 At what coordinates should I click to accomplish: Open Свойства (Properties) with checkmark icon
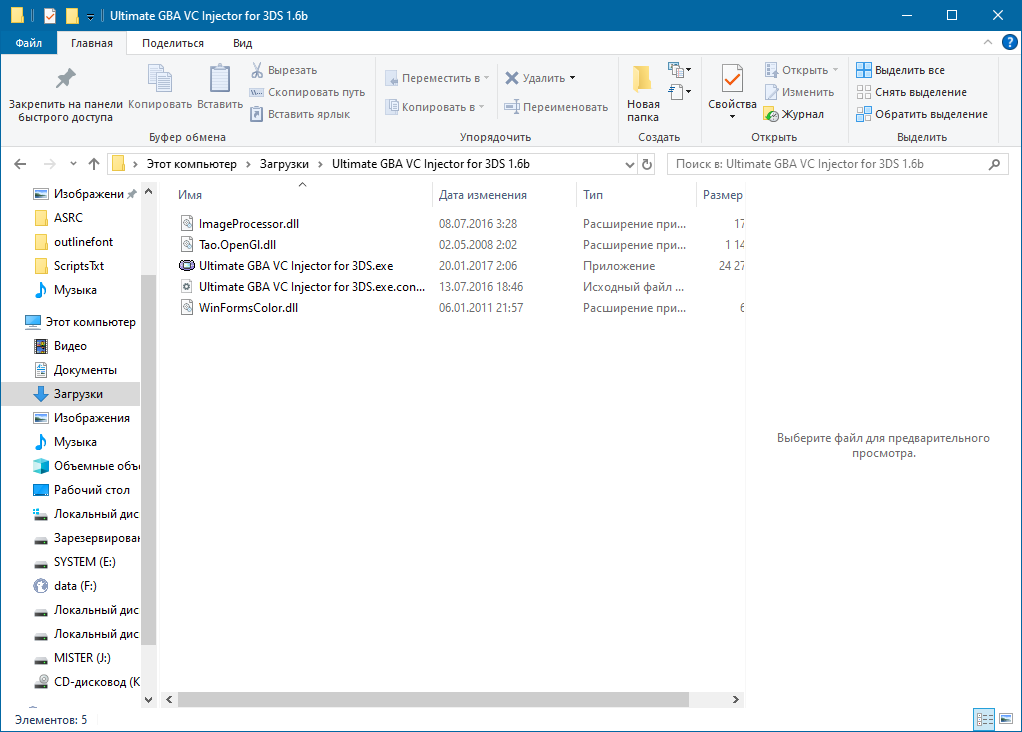click(732, 85)
